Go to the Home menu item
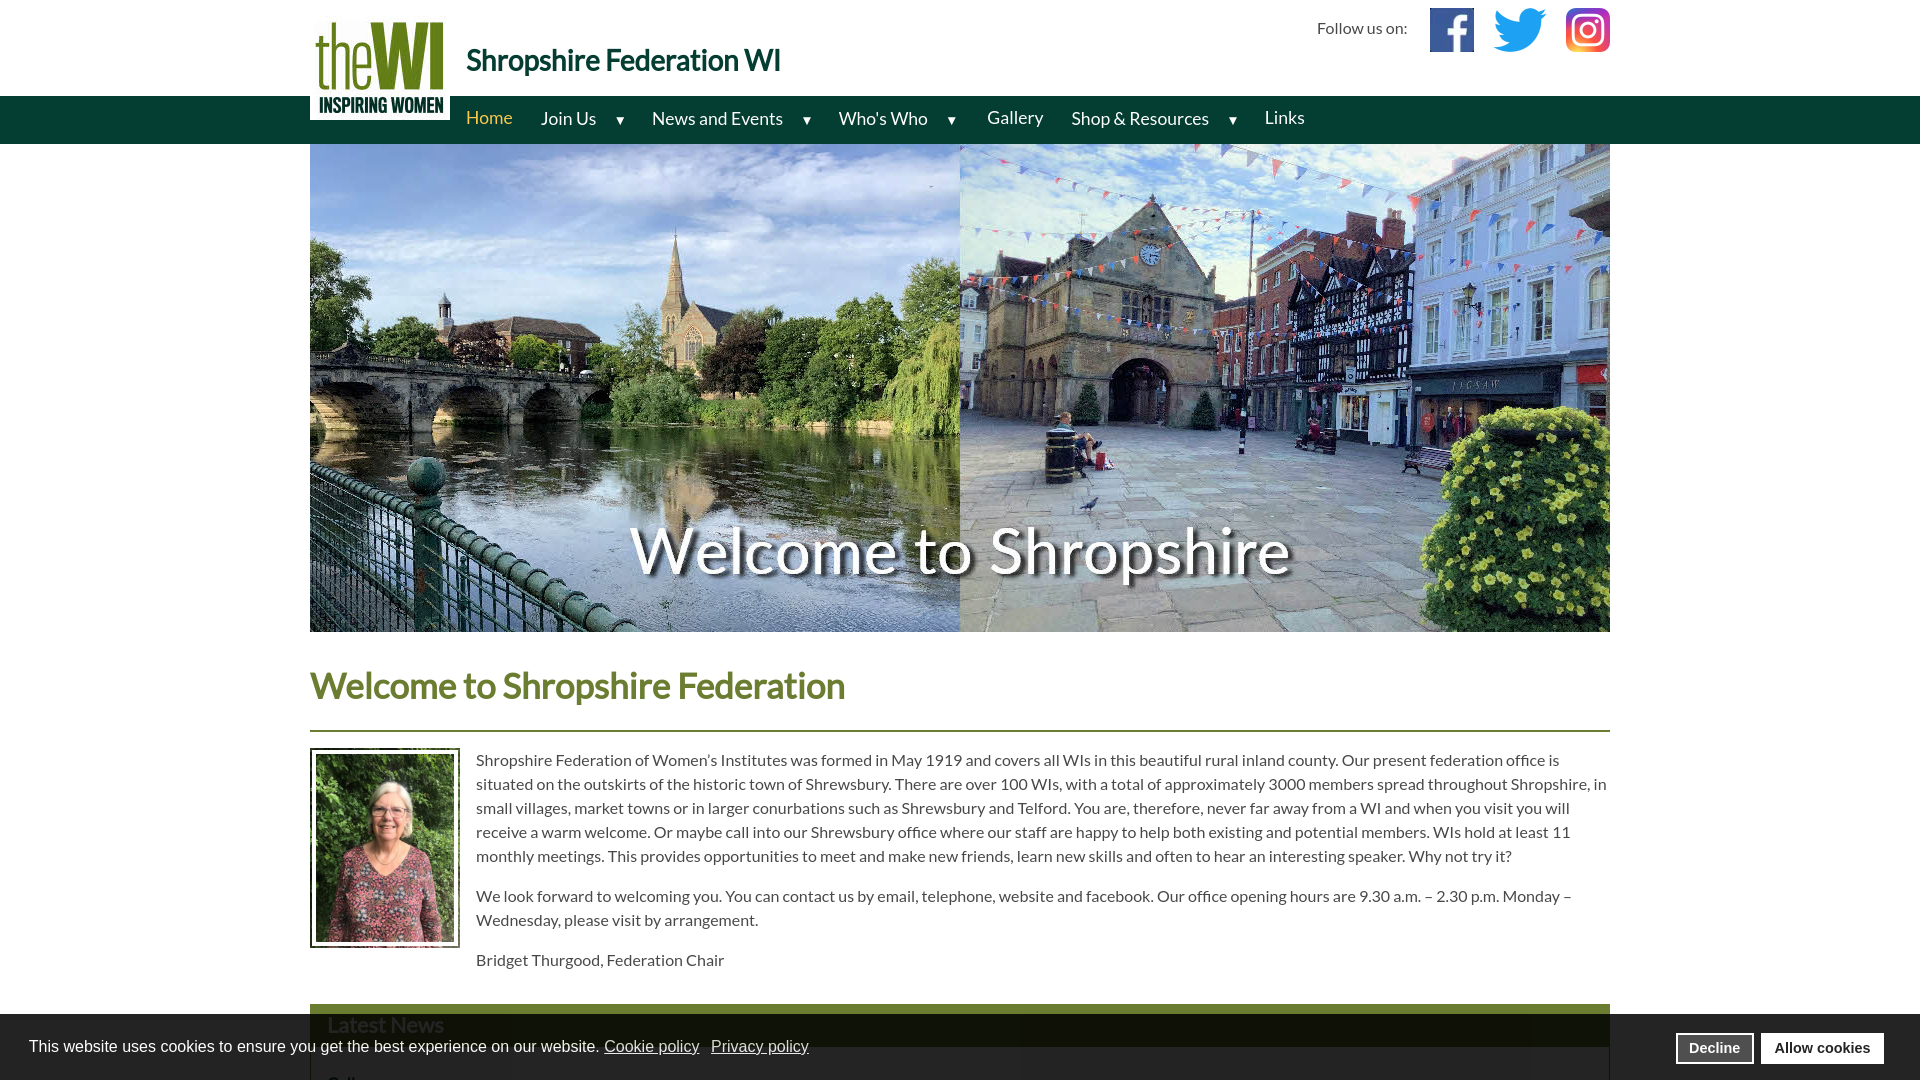1920x1080 pixels. coord(489,118)
